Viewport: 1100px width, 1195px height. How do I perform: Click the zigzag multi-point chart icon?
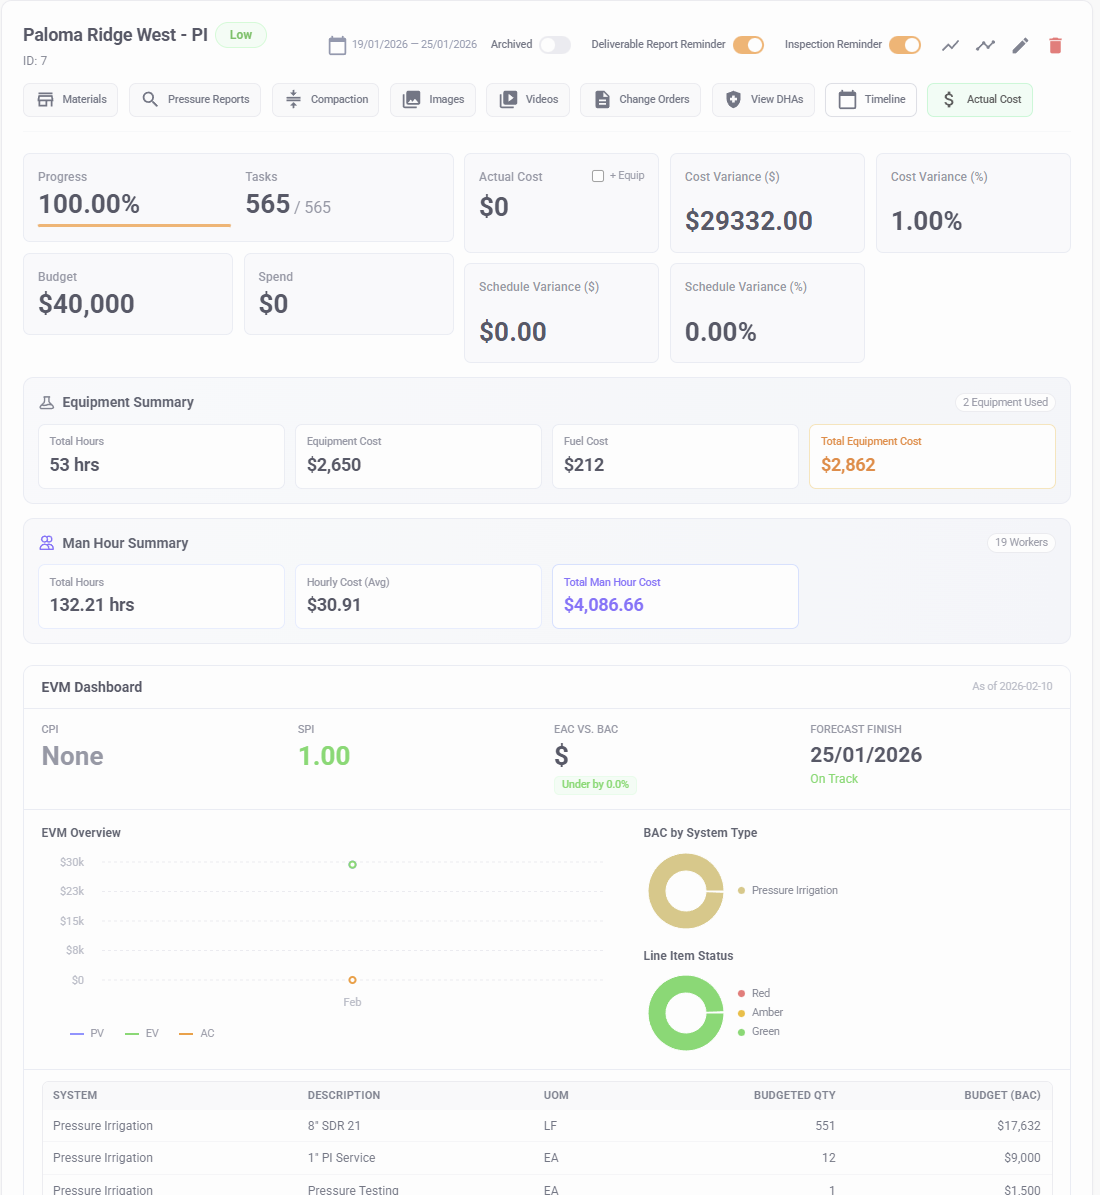(x=985, y=45)
